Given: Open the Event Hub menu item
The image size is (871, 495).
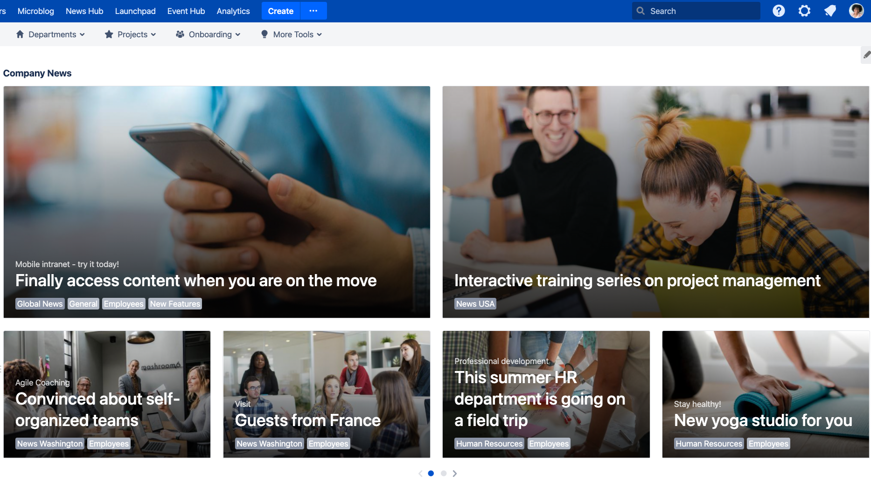Looking at the screenshot, I should [186, 11].
